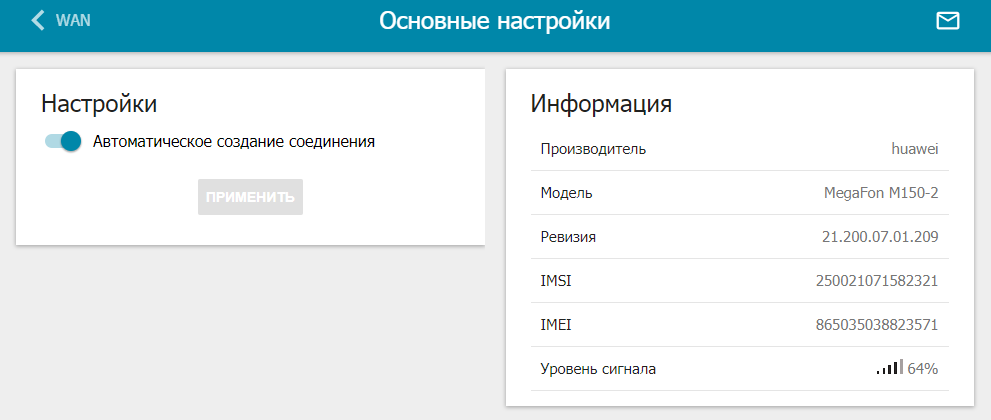Click the IMEI number 865035038823571
This screenshot has height=420, width=991.
877,325
